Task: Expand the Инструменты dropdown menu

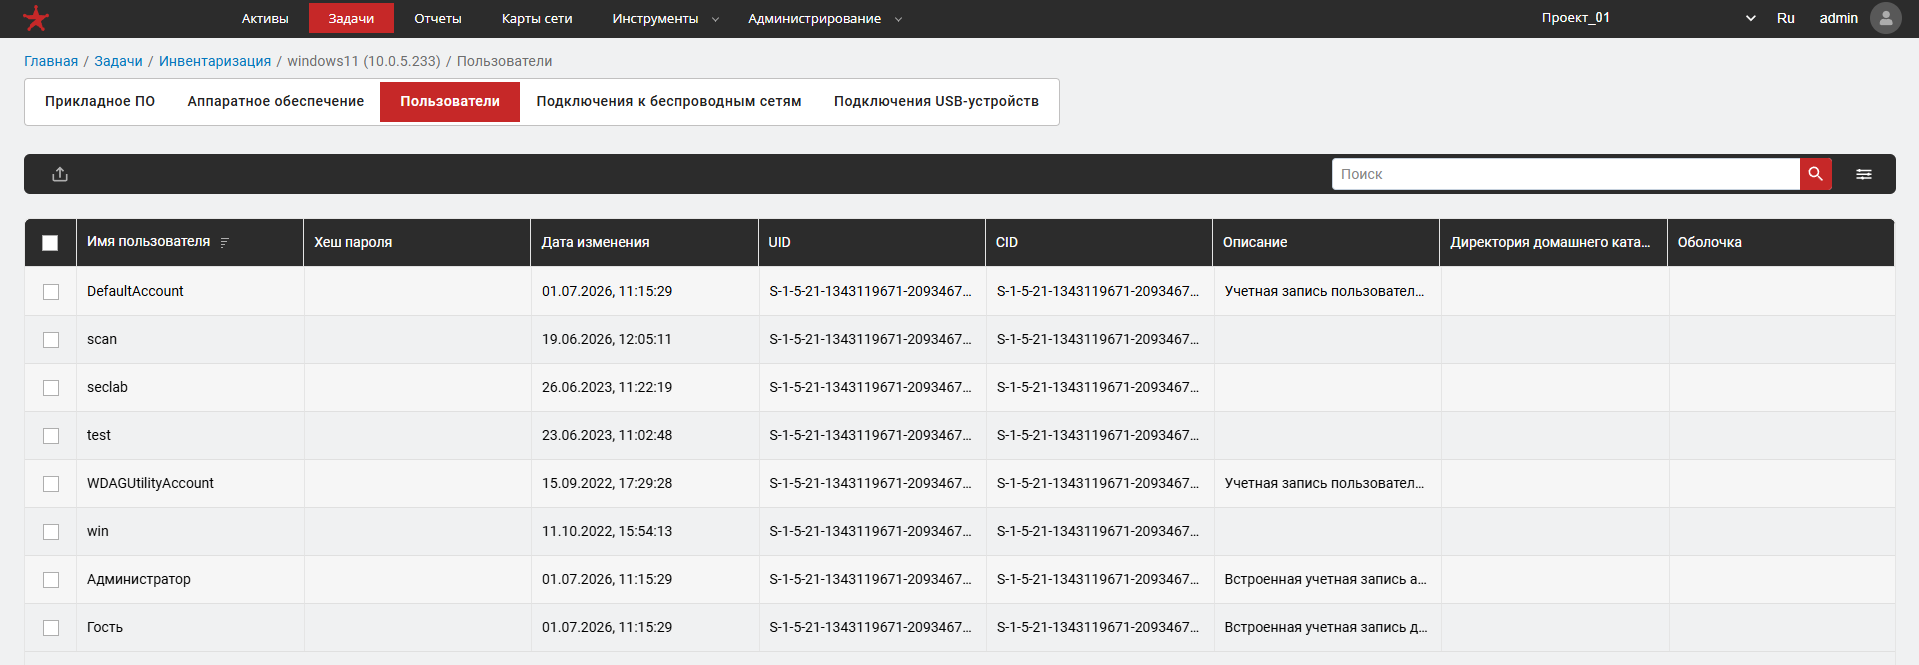Action: point(665,18)
